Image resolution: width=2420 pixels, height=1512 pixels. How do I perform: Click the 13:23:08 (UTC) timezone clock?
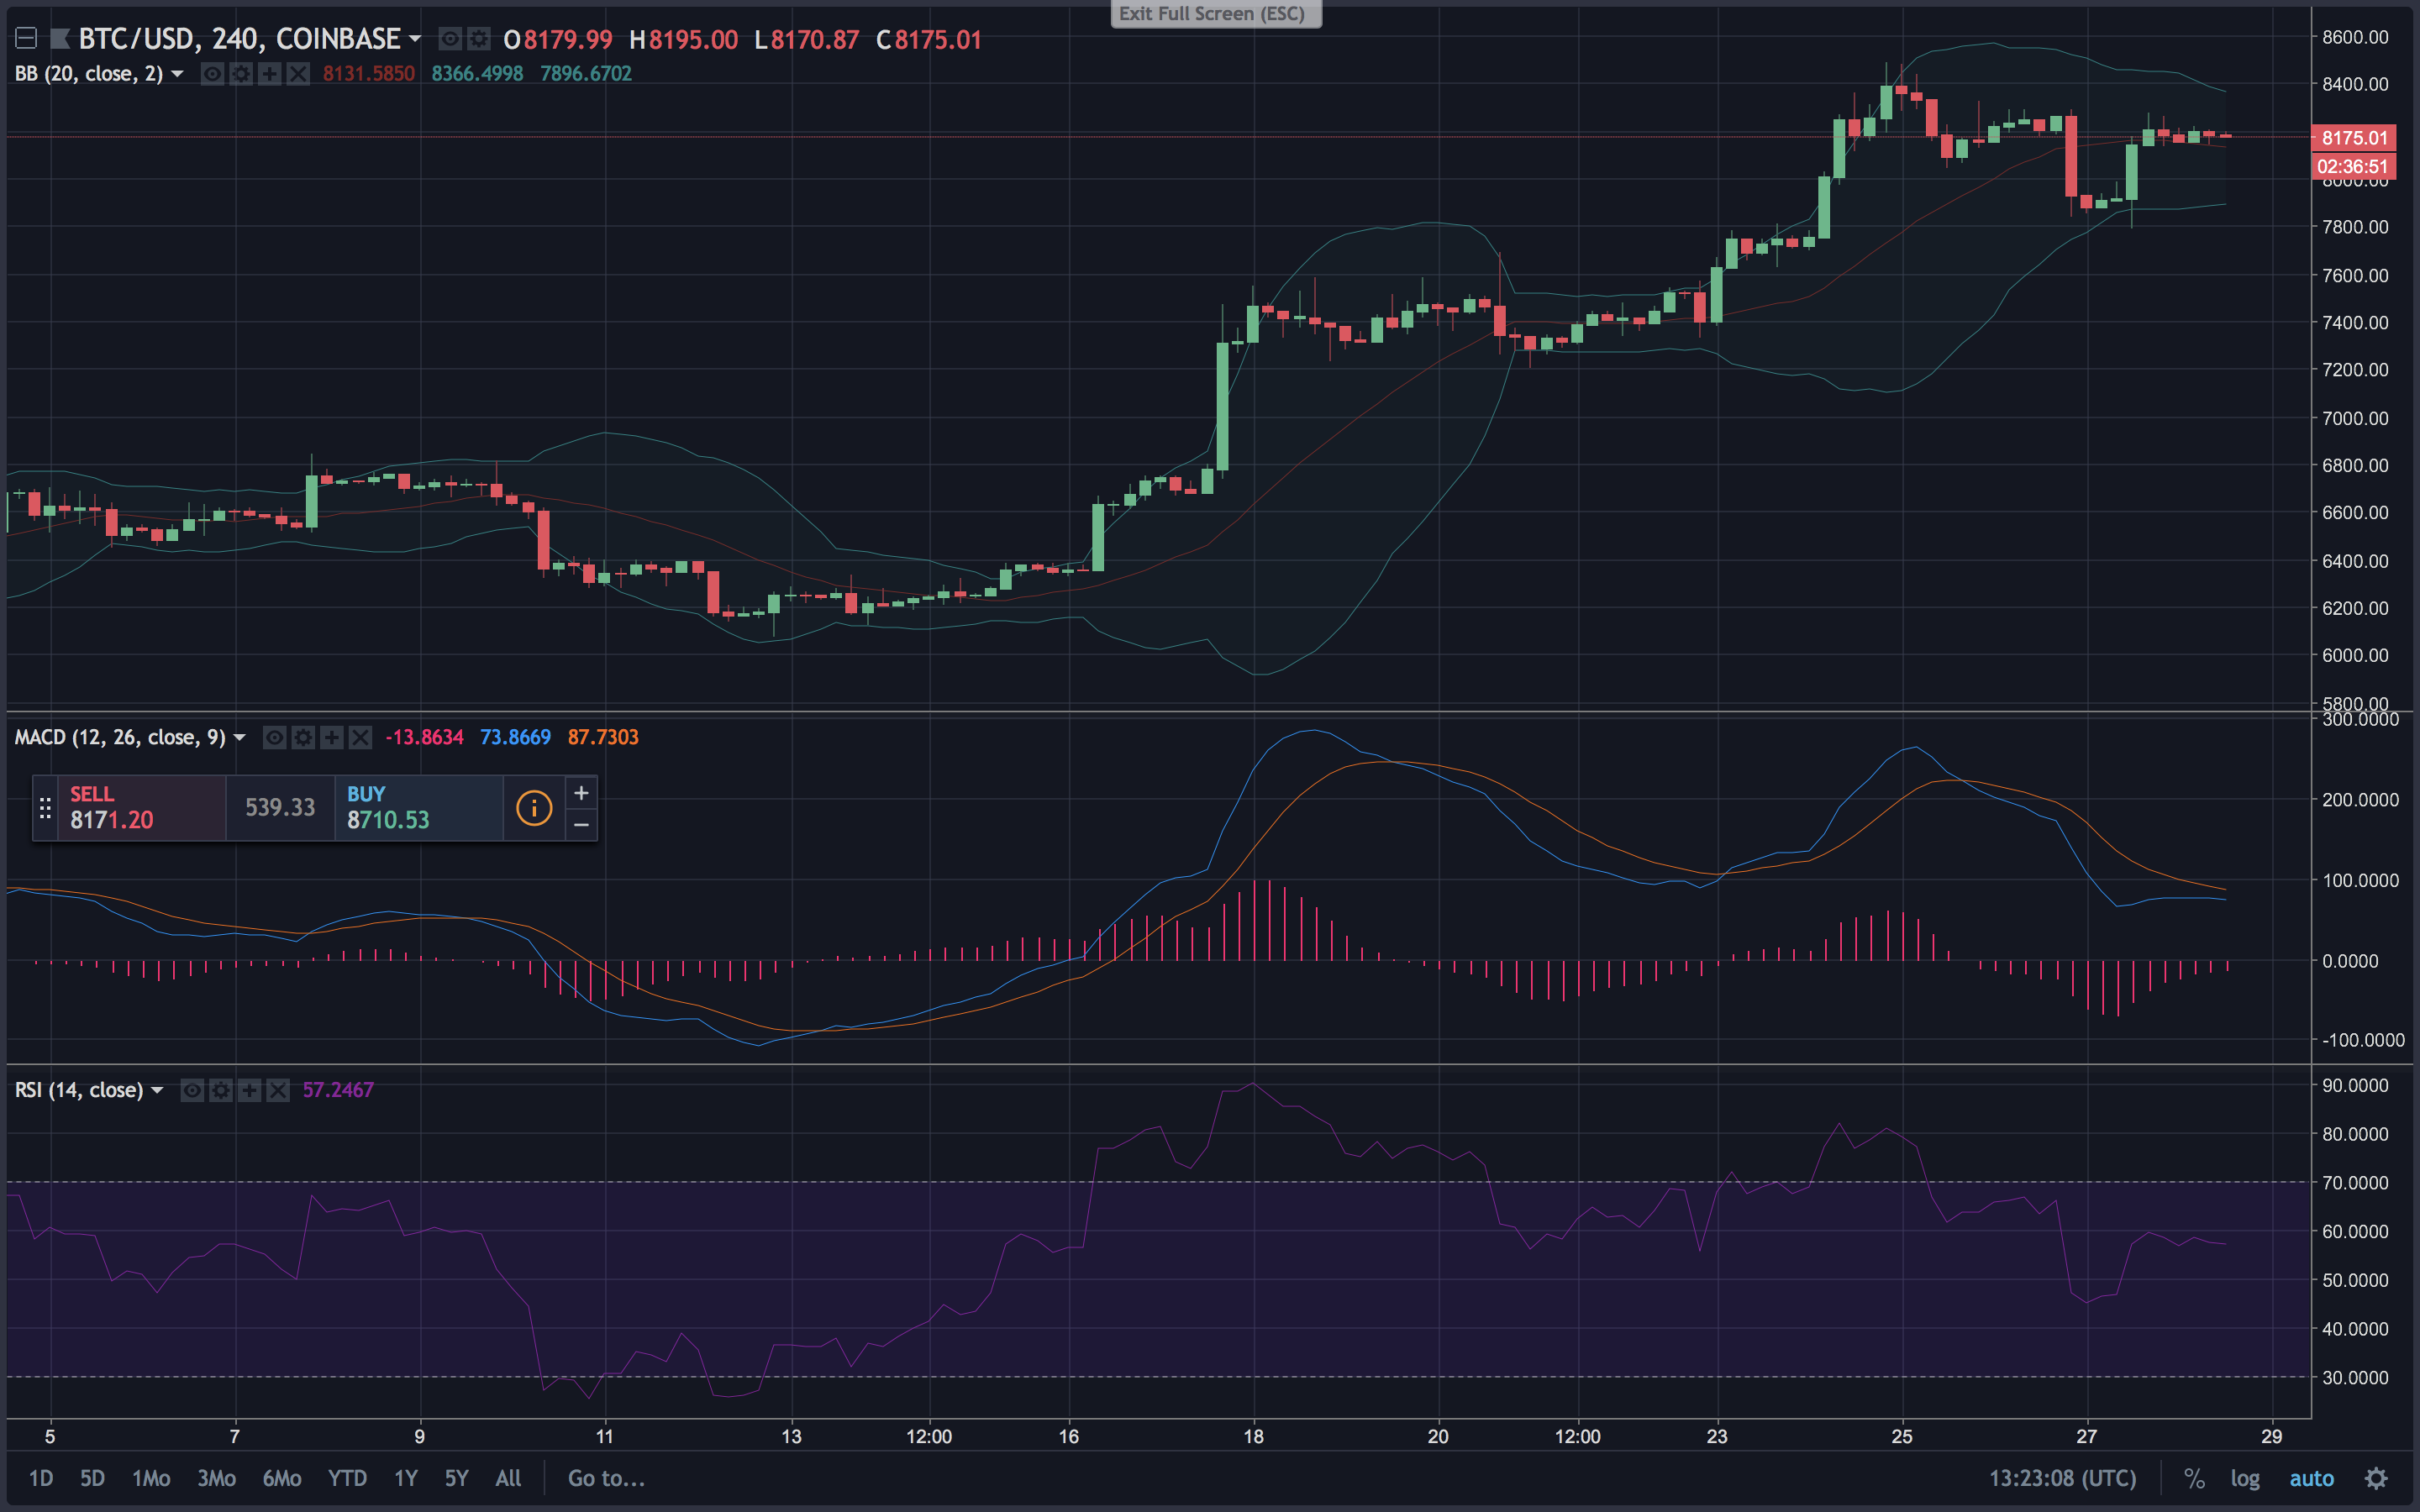pyautogui.click(x=2062, y=1478)
